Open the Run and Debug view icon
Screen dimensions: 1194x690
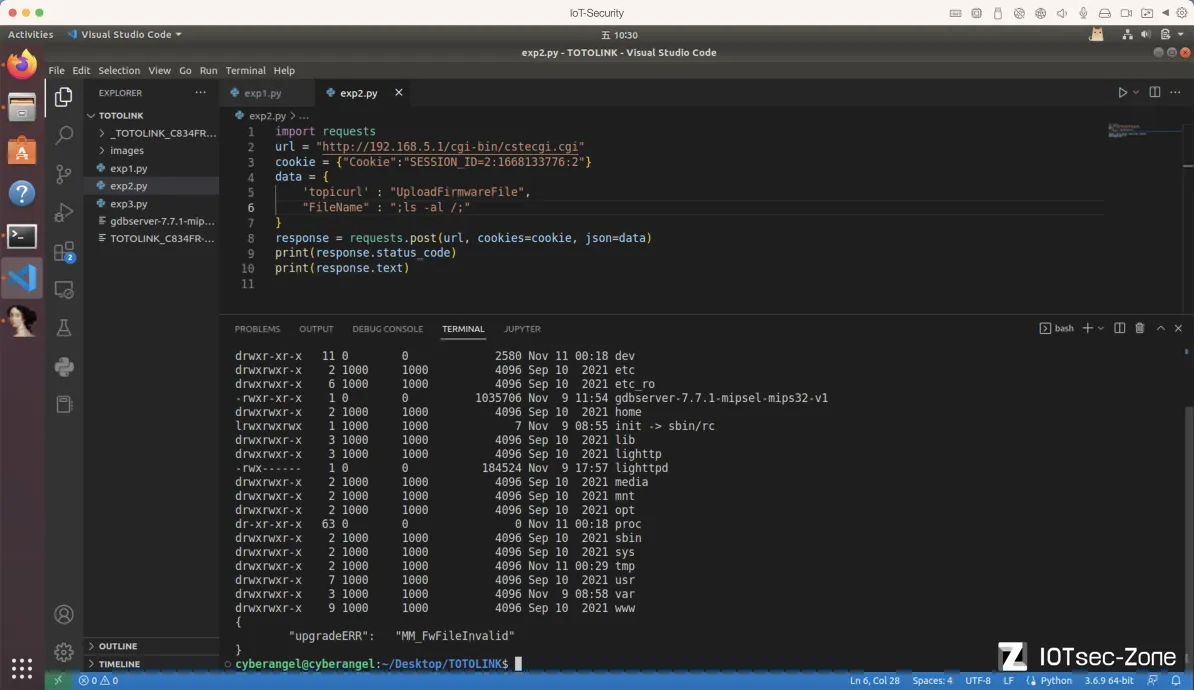[64, 212]
